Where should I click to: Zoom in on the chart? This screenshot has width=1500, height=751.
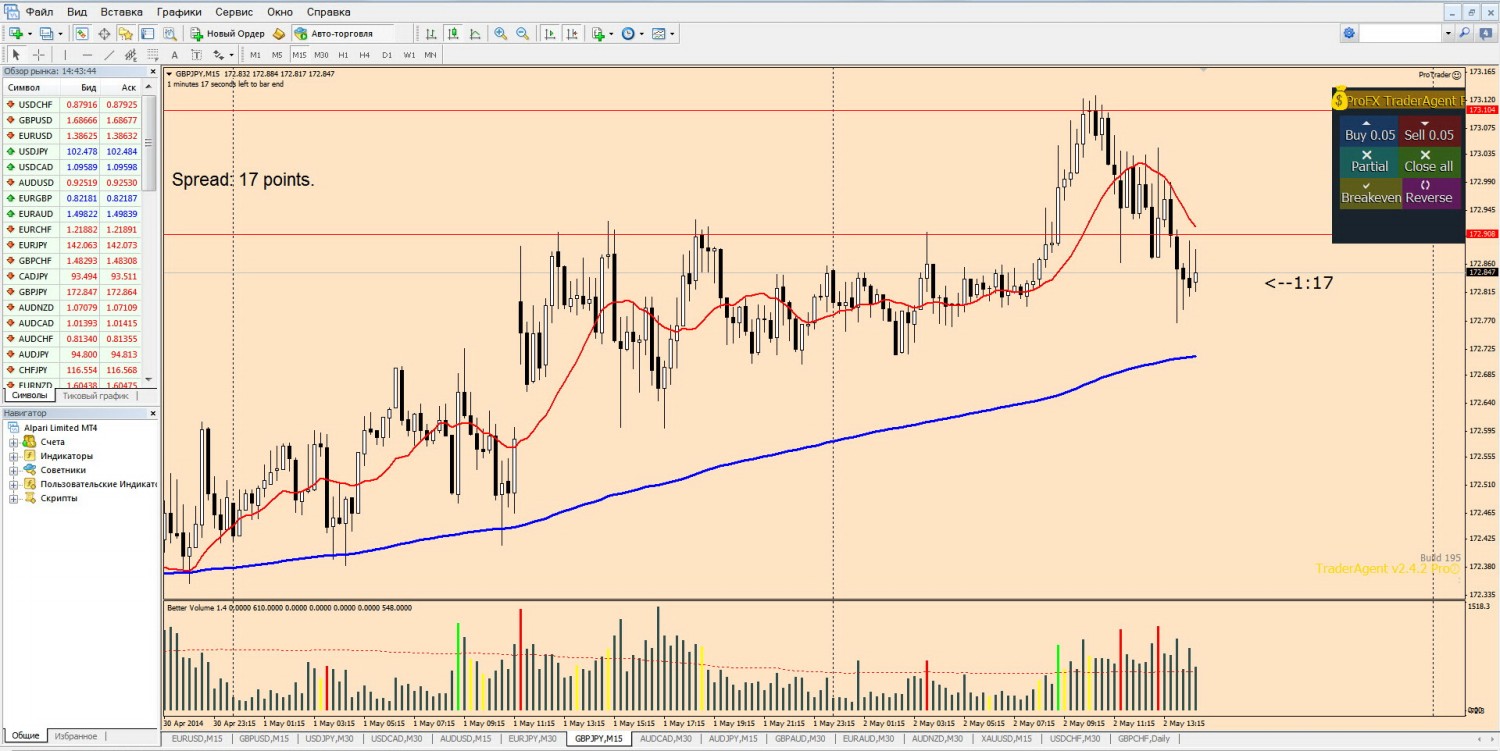click(x=501, y=33)
